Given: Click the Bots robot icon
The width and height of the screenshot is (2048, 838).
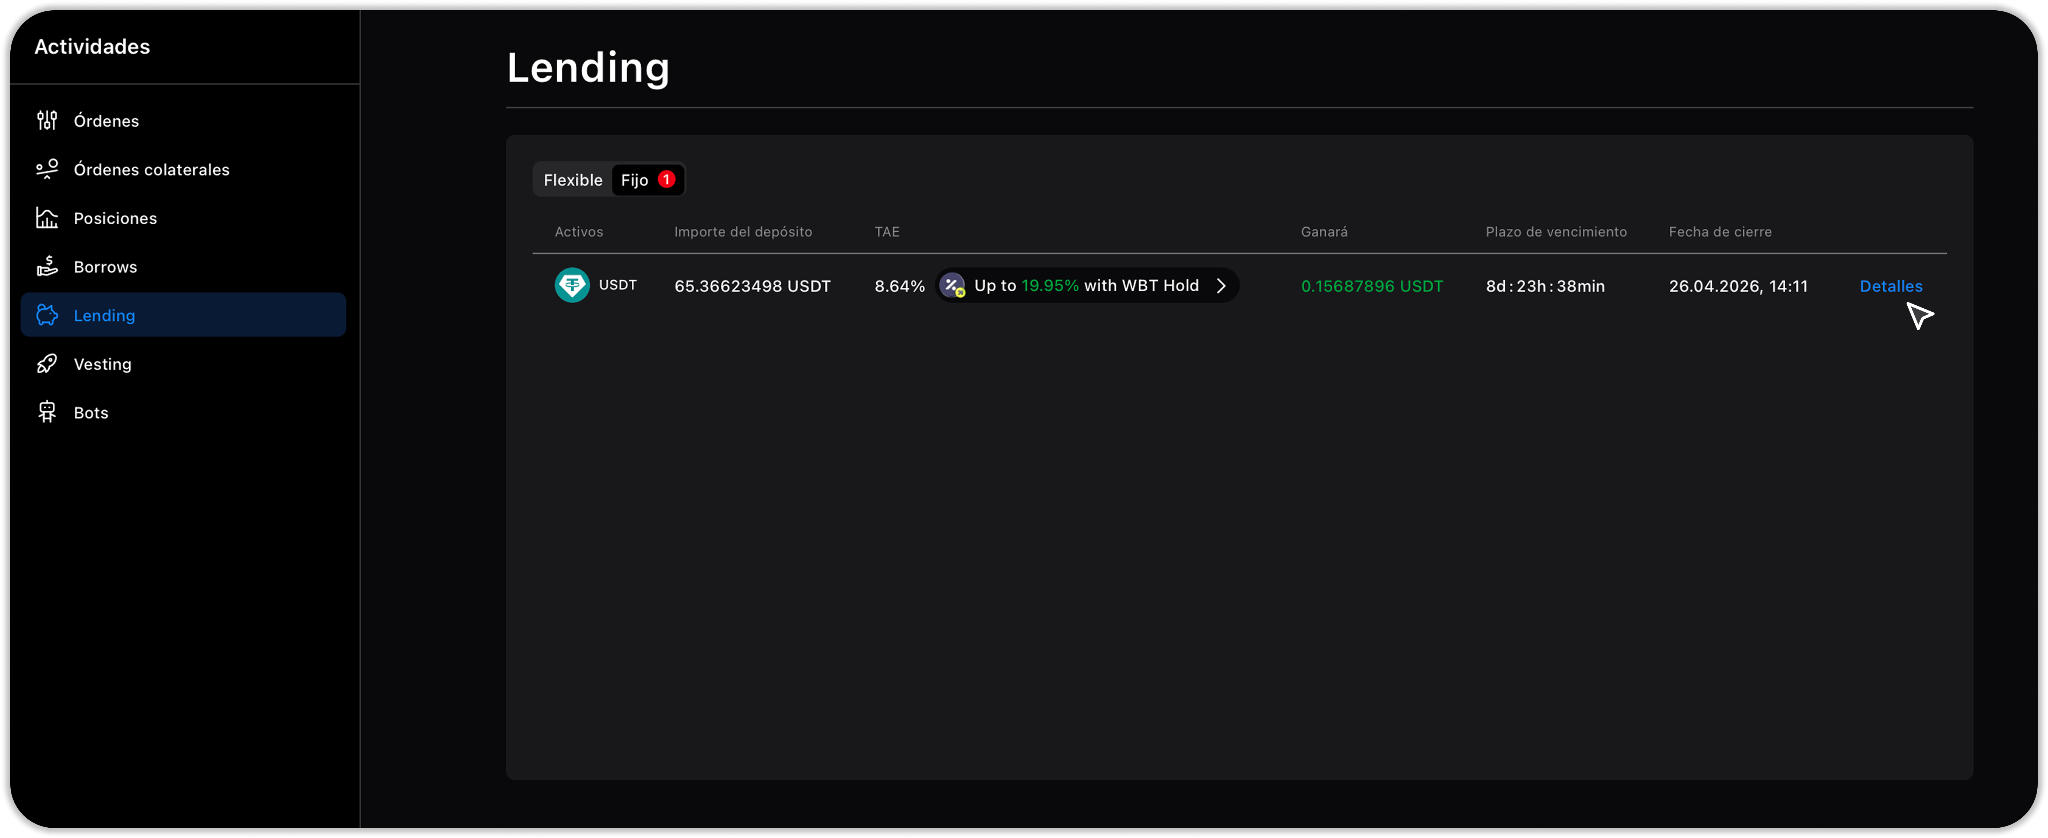Looking at the screenshot, I should pyautogui.click(x=47, y=412).
